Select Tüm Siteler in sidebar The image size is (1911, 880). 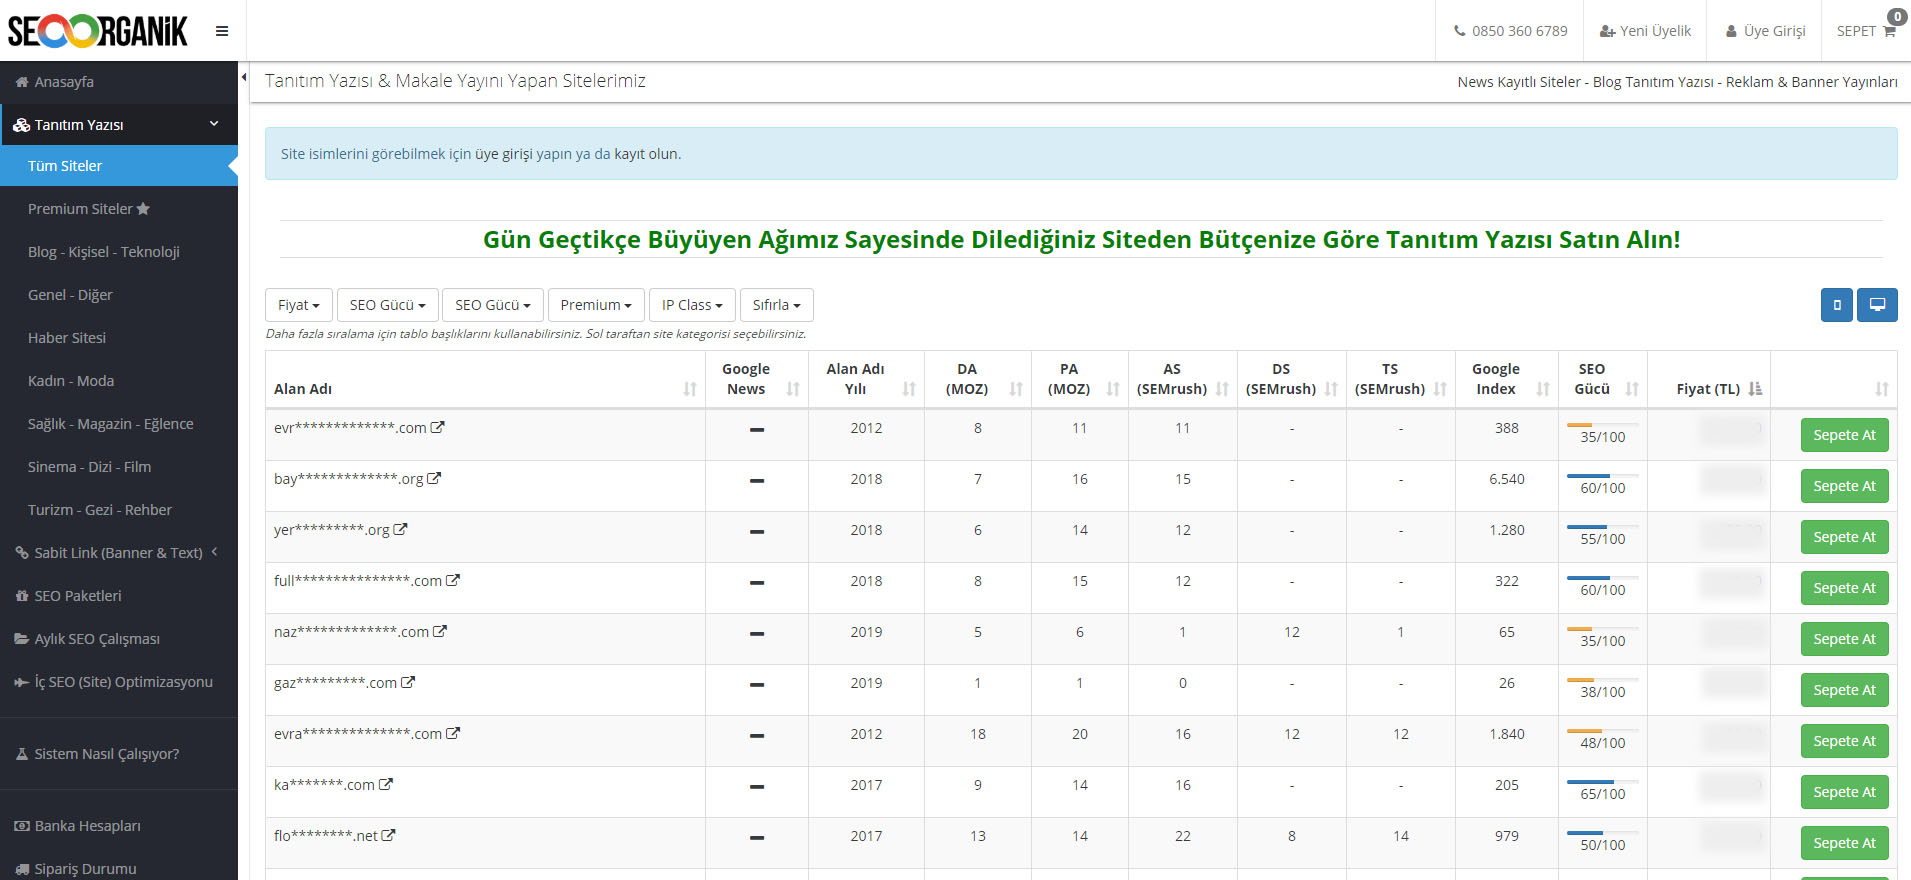[119, 166]
